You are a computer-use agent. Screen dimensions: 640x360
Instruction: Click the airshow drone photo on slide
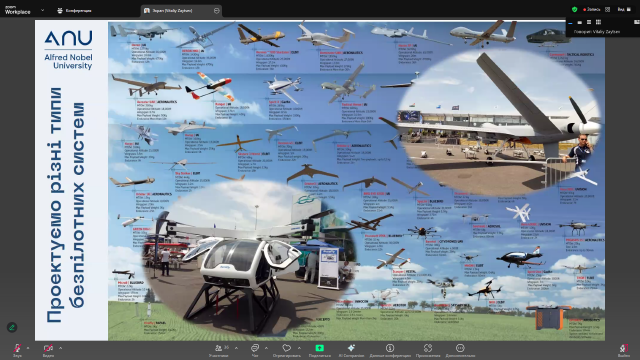pyautogui.click(x=500, y=122)
